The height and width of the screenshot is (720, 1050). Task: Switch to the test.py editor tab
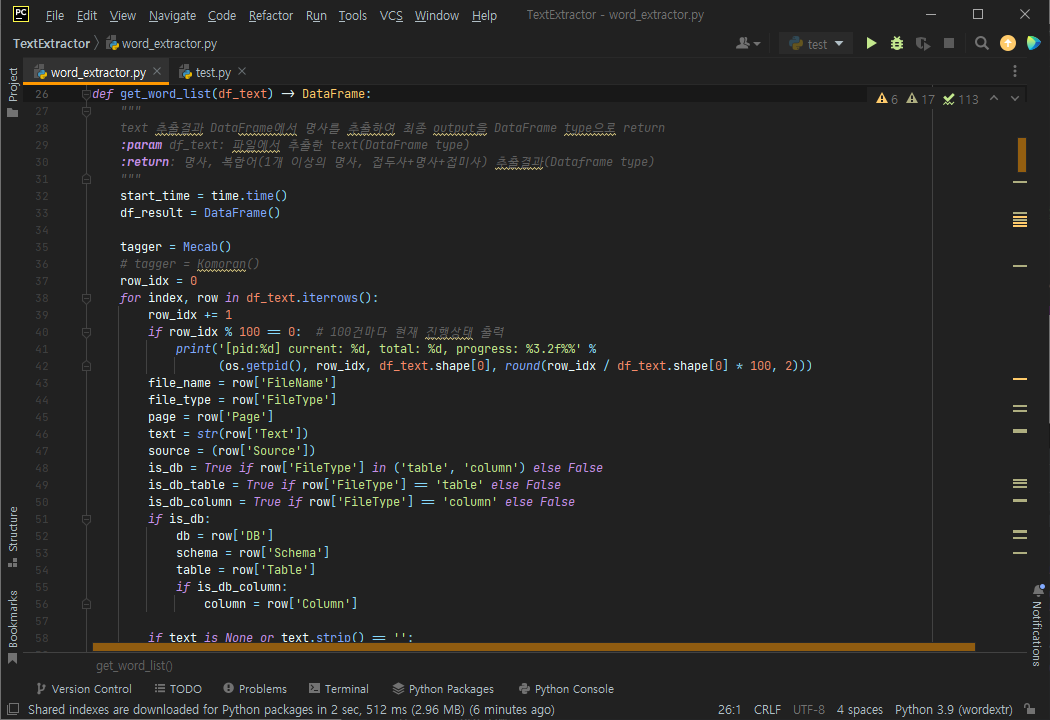213,72
